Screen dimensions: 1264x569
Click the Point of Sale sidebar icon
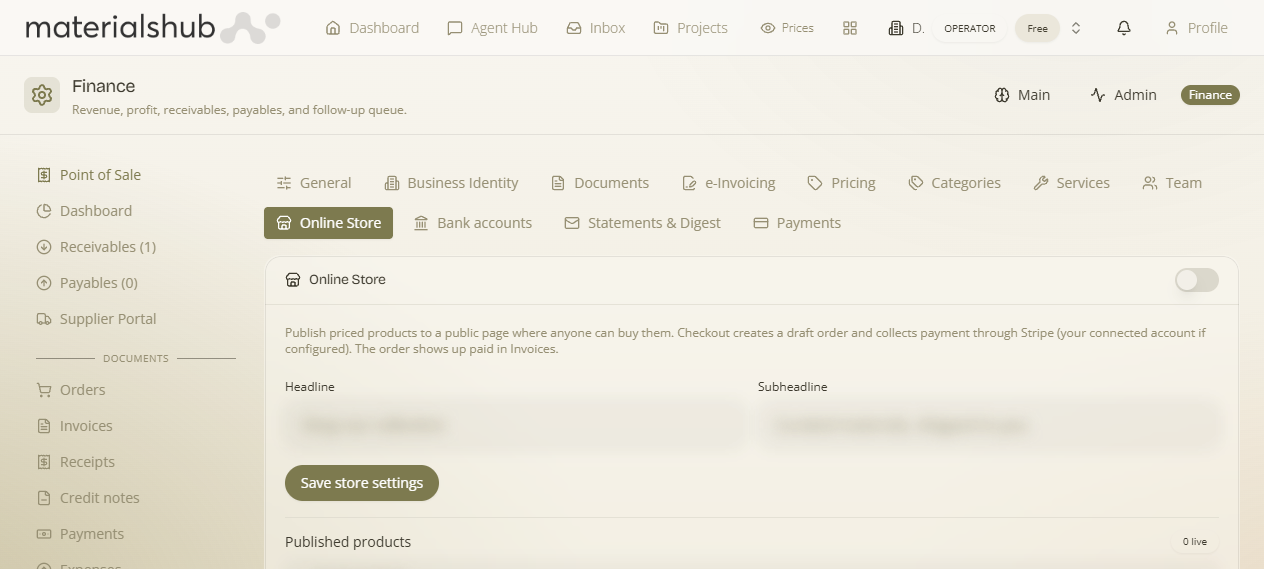tap(44, 175)
